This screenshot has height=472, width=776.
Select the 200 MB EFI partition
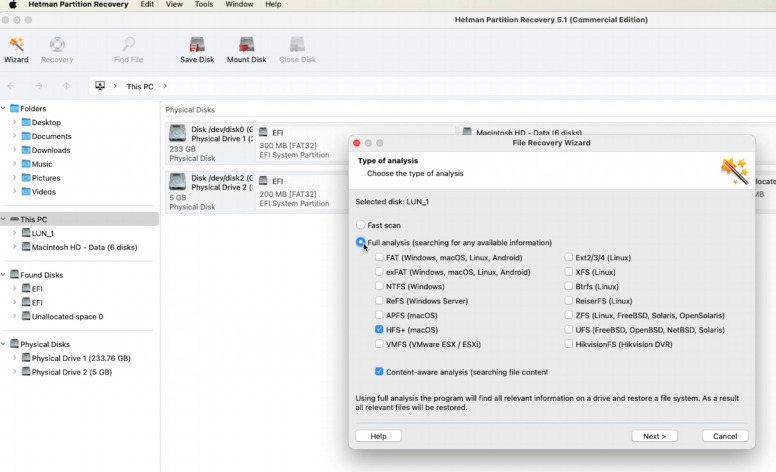pos(302,192)
